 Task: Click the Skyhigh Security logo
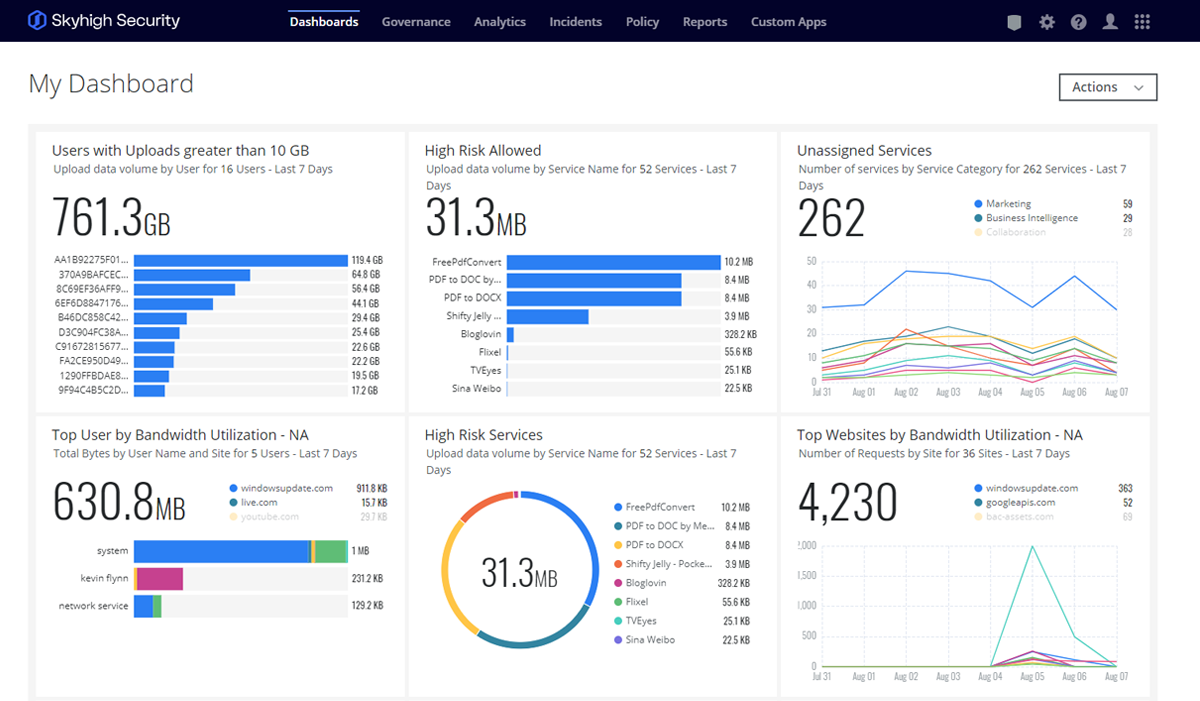[x=105, y=21]
